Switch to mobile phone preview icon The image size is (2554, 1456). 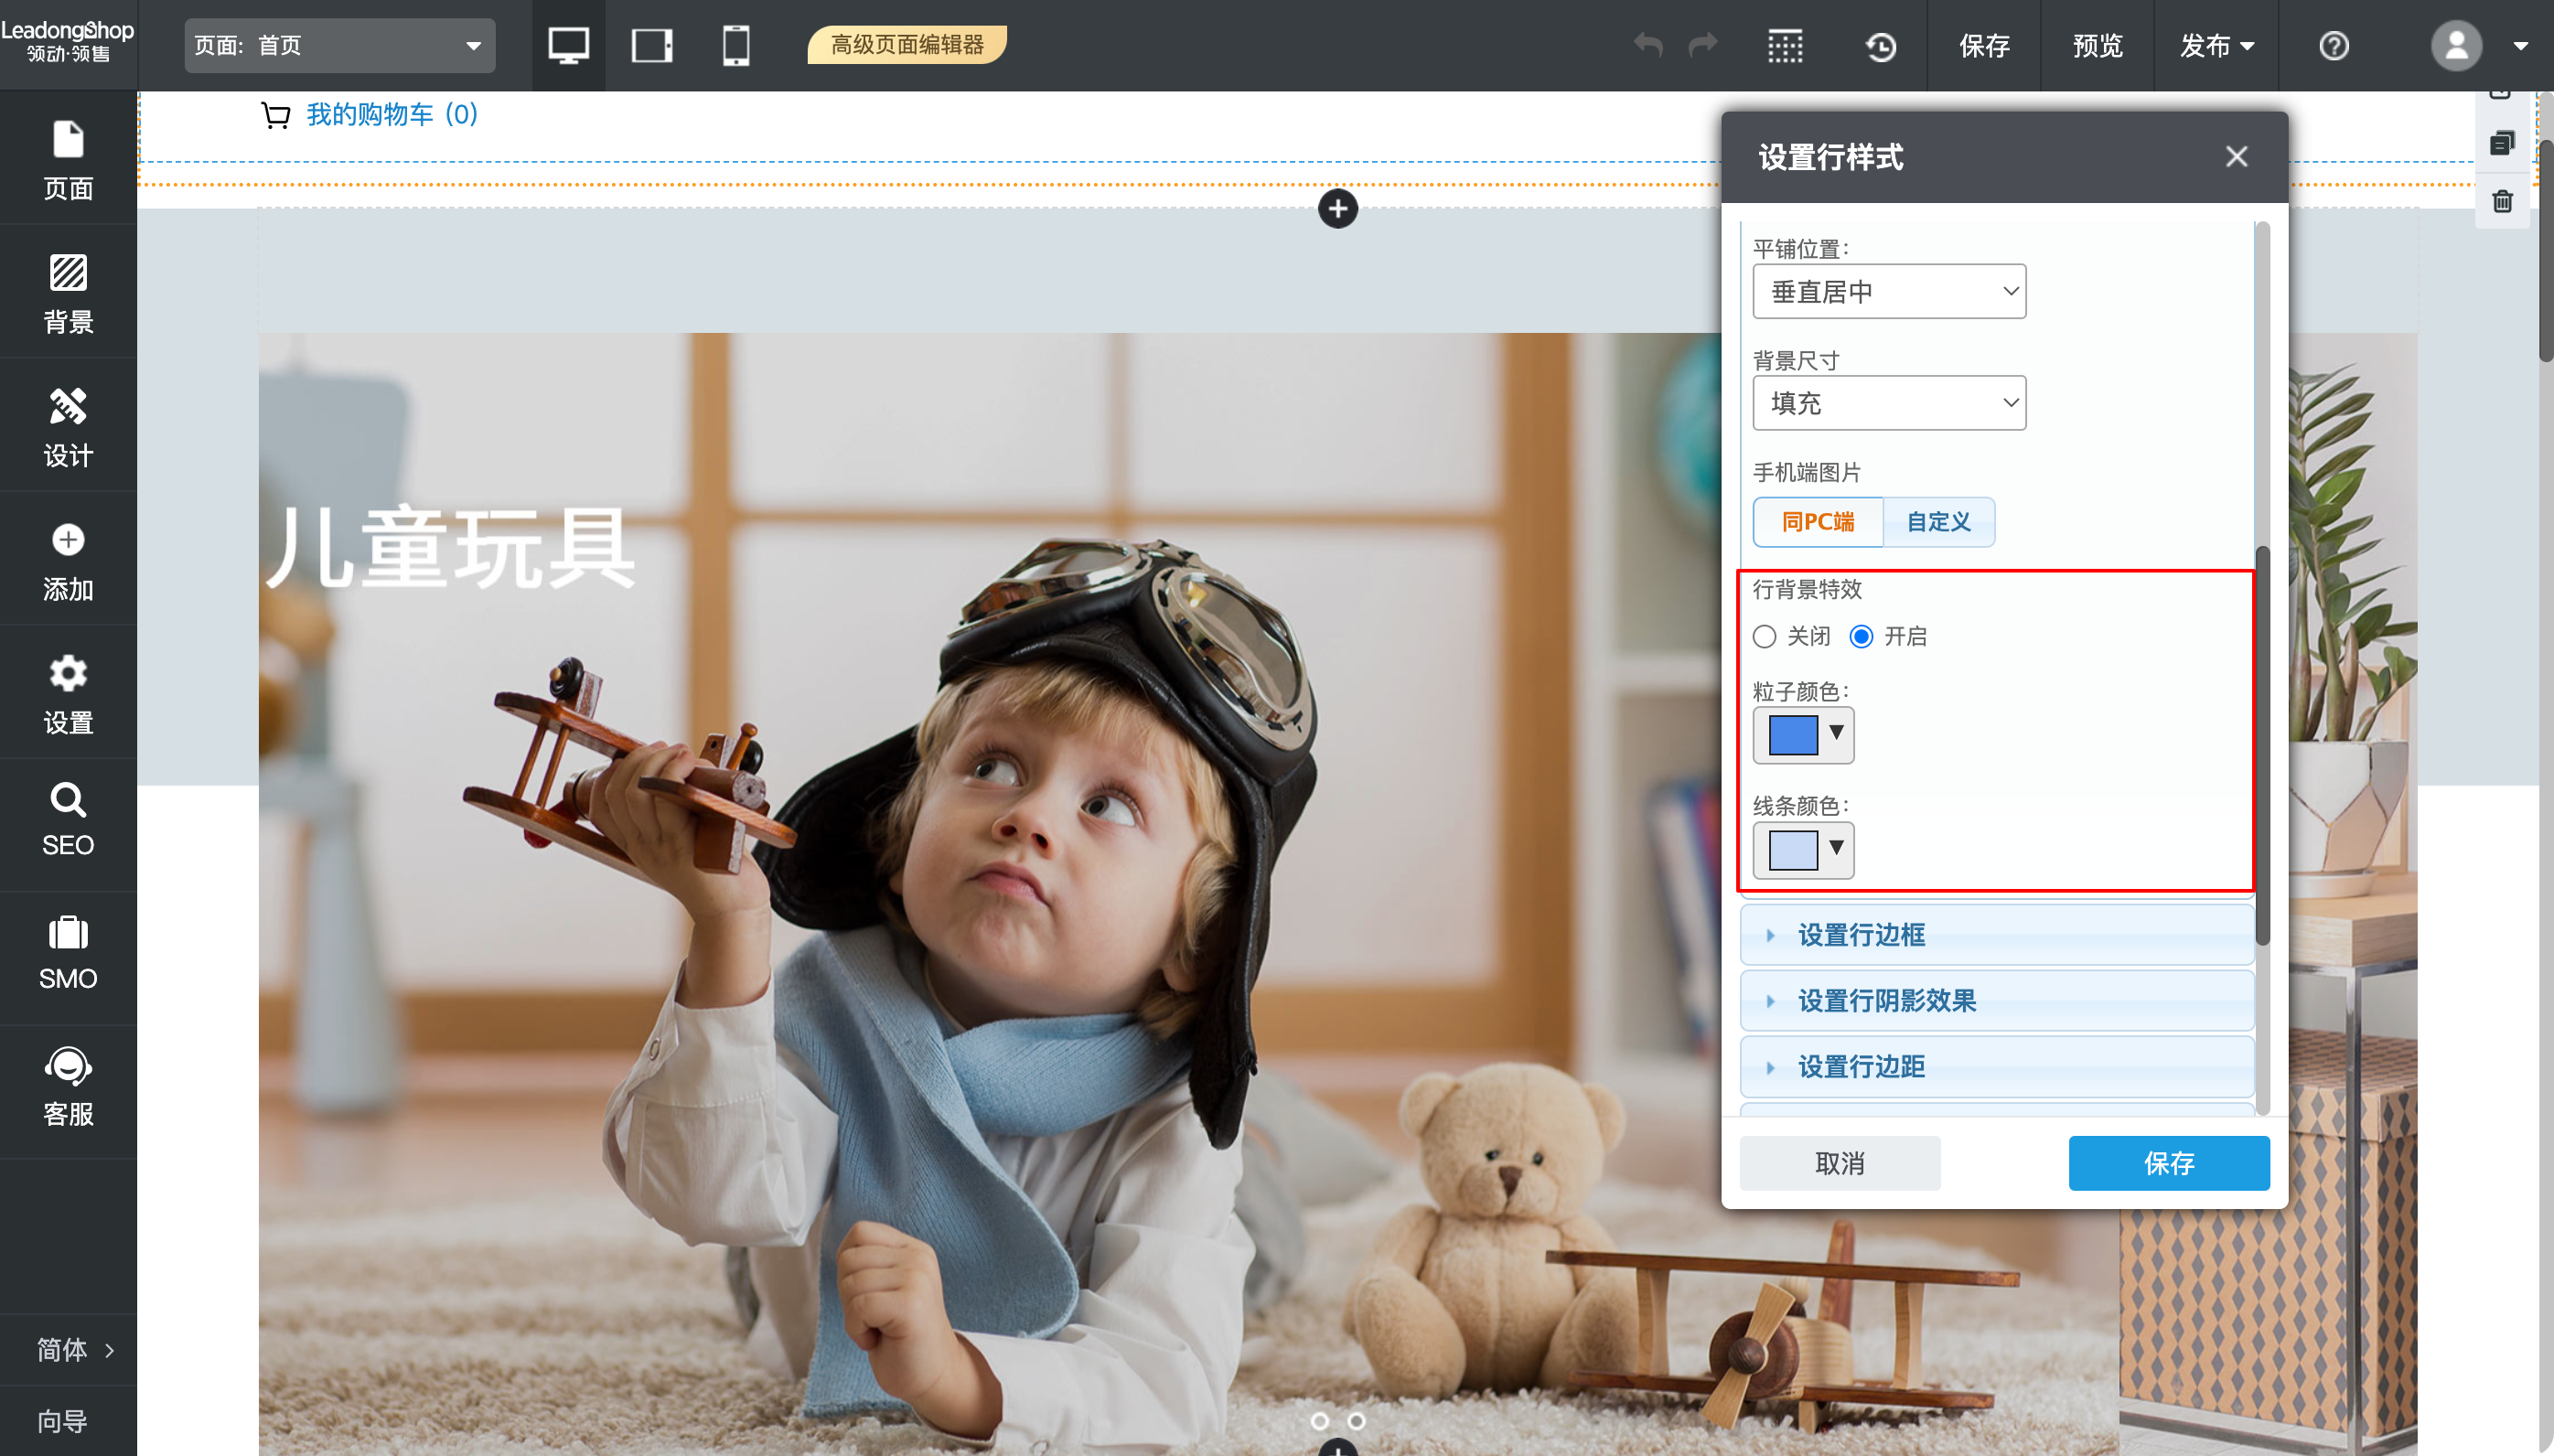click(736, 45)
